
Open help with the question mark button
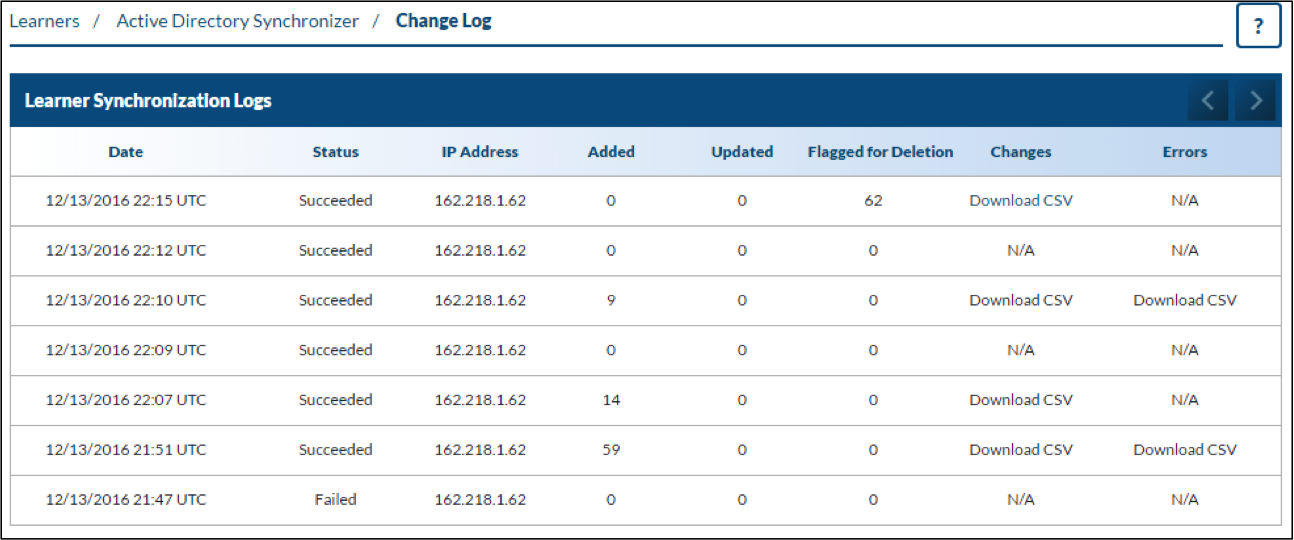(1258, 26)
